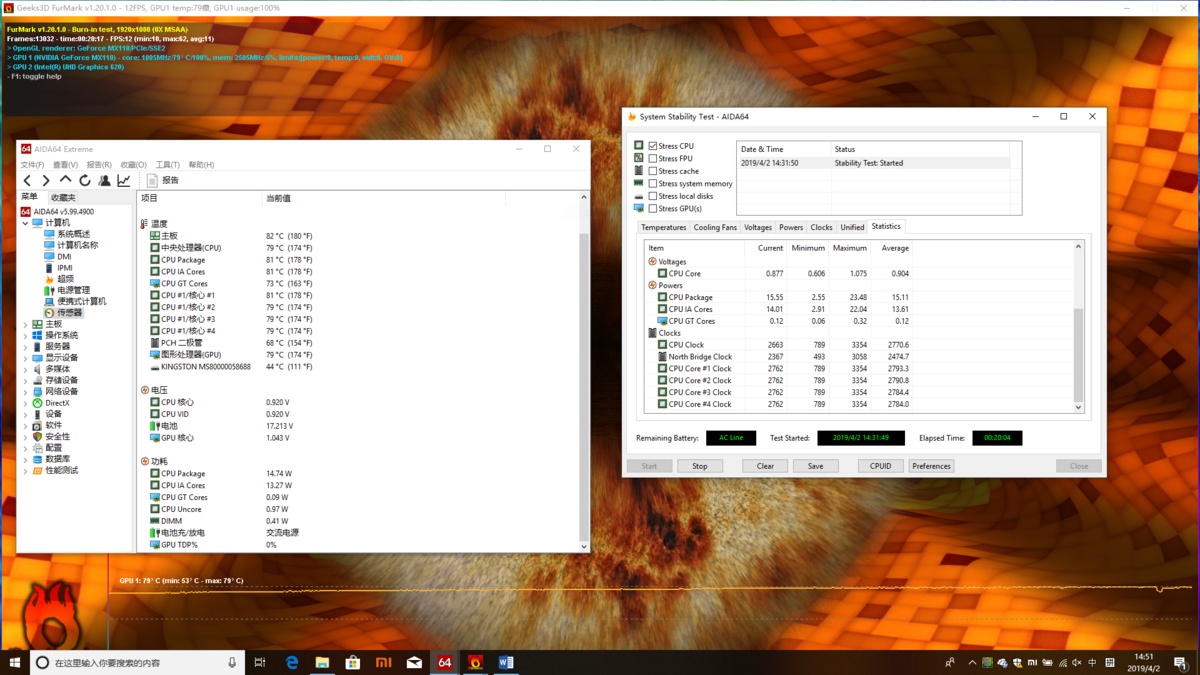Enable Stress local disks checkbox
The height and width of the screenshot is (675, 1200).
pos(653,196)
